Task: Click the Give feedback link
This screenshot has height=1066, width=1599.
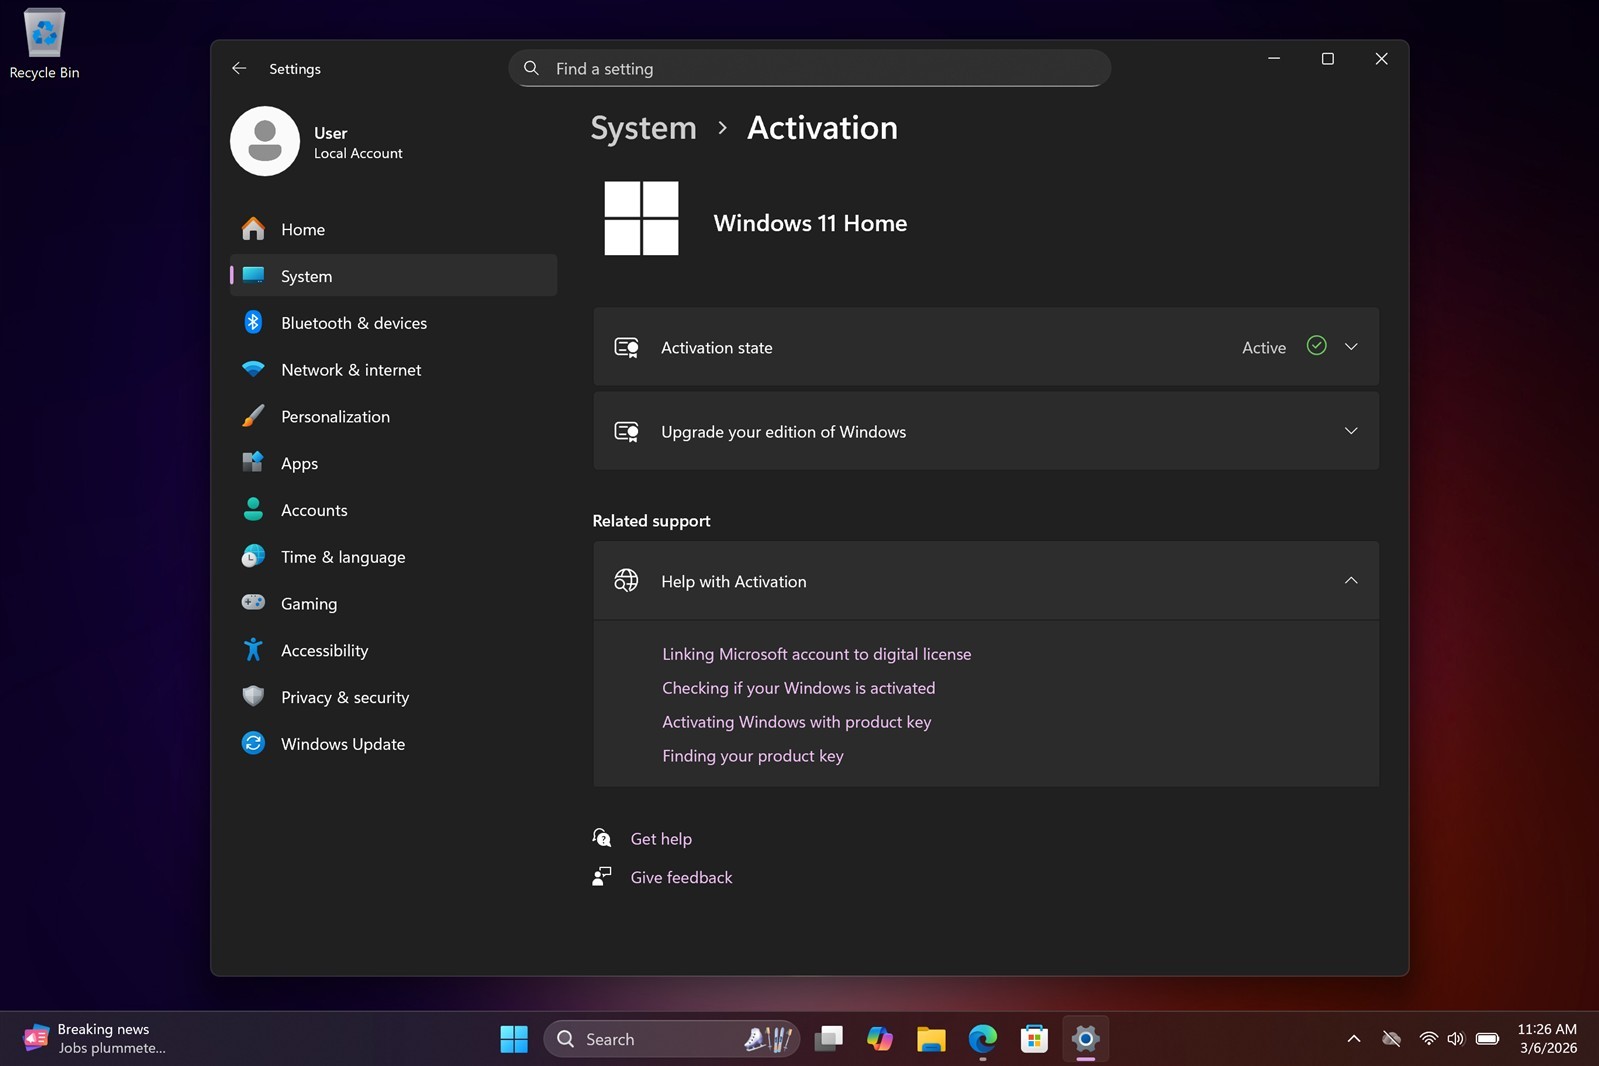Action: (681, 877)
